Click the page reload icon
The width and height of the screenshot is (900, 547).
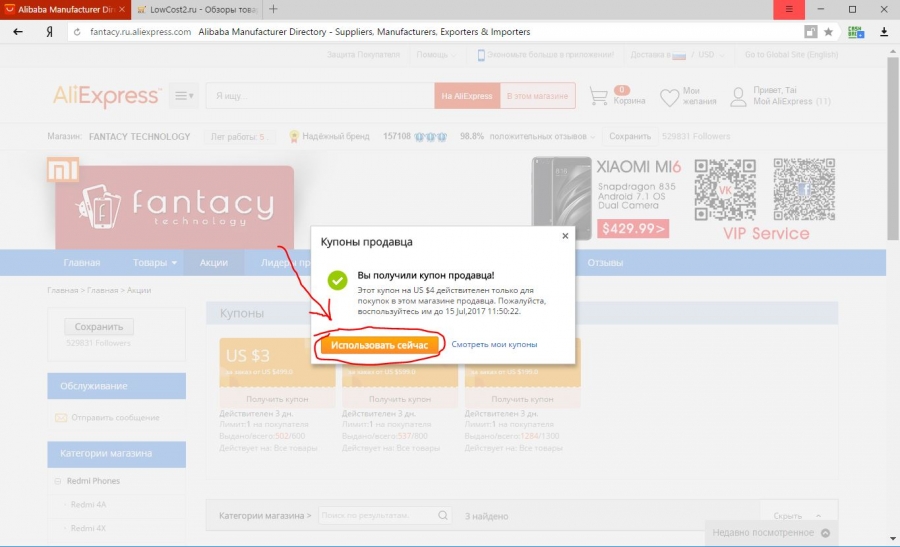click(77, 32)
